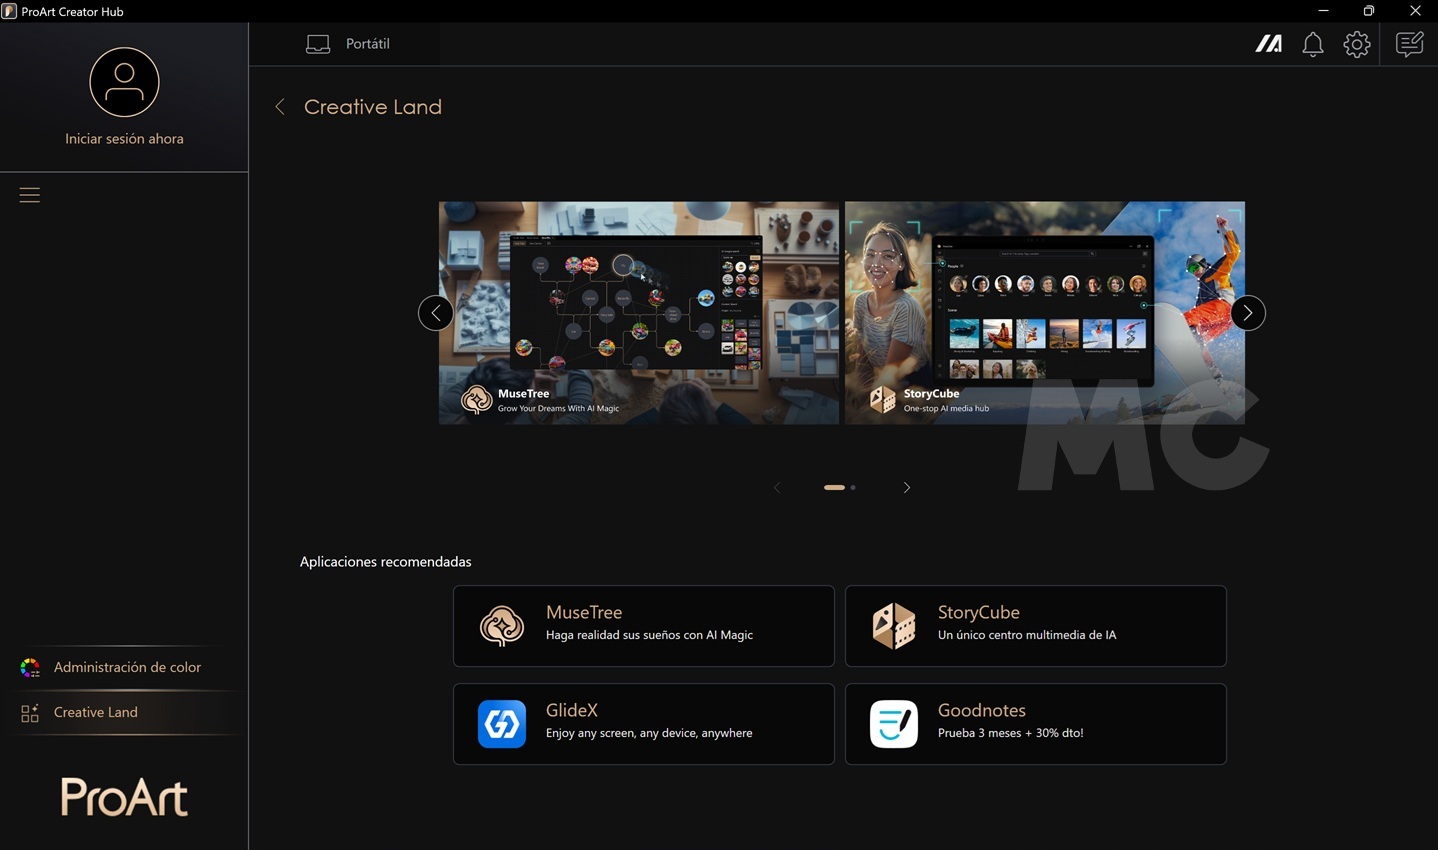This screenshot has width=1438, height=850.
Task: Click 'One-stop AI media hub' banner caption
Action: tap(946, 408)
